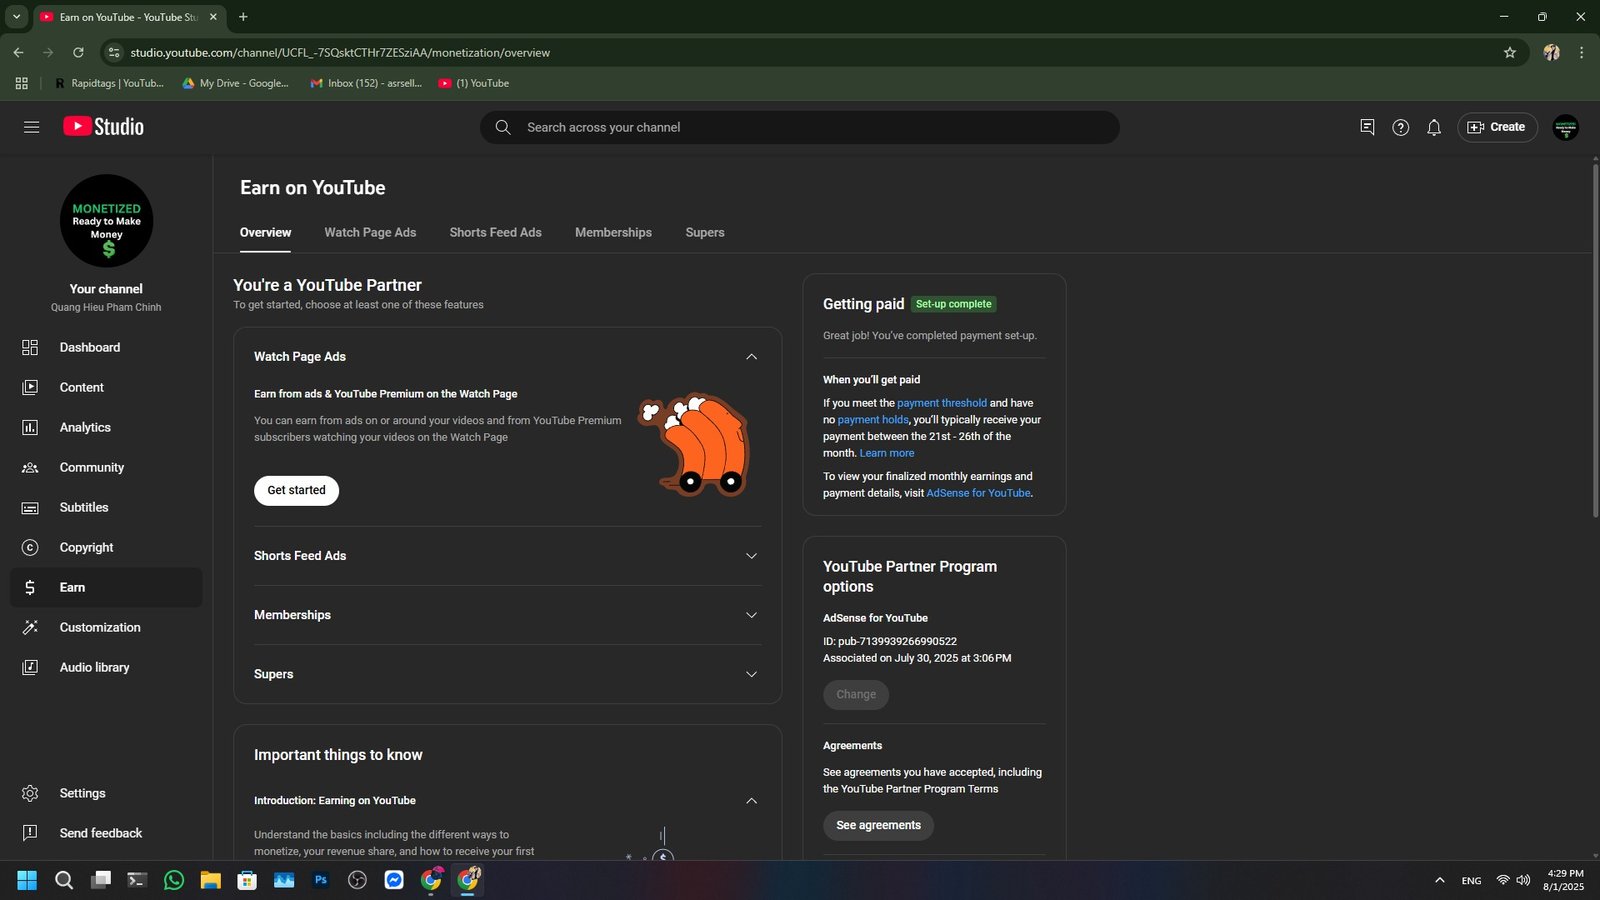Select the Earn on YouTube browser tab
This screenshot has width=1600, height=900.
[x=129, y=17]
